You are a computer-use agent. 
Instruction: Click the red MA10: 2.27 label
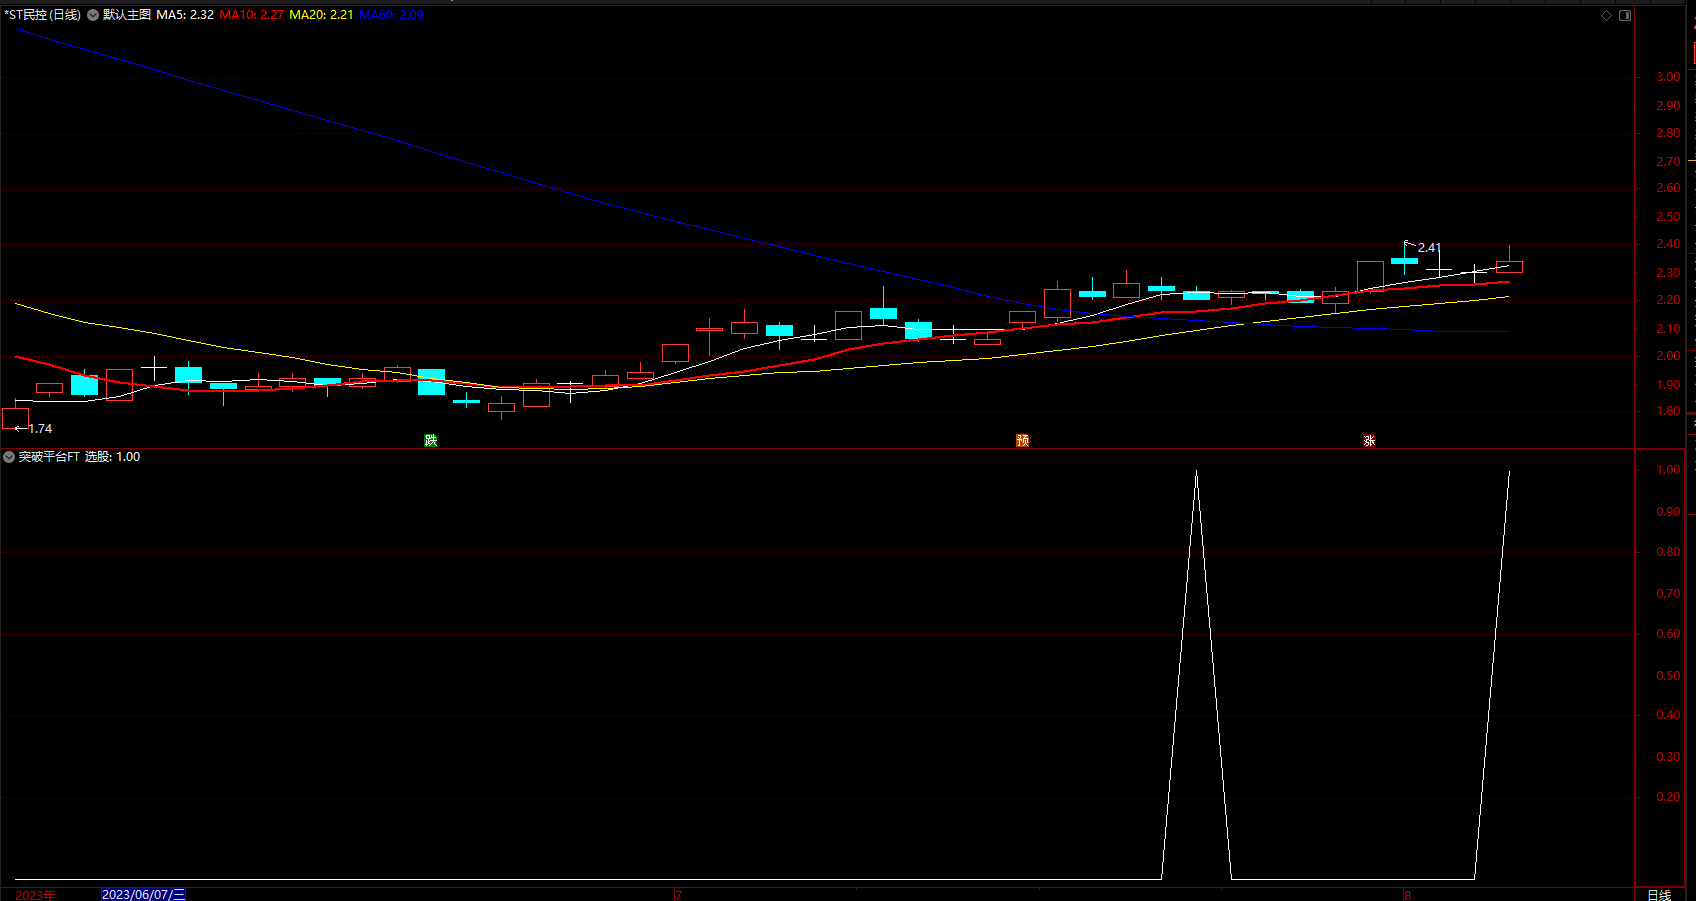click(x=252, y=15)
